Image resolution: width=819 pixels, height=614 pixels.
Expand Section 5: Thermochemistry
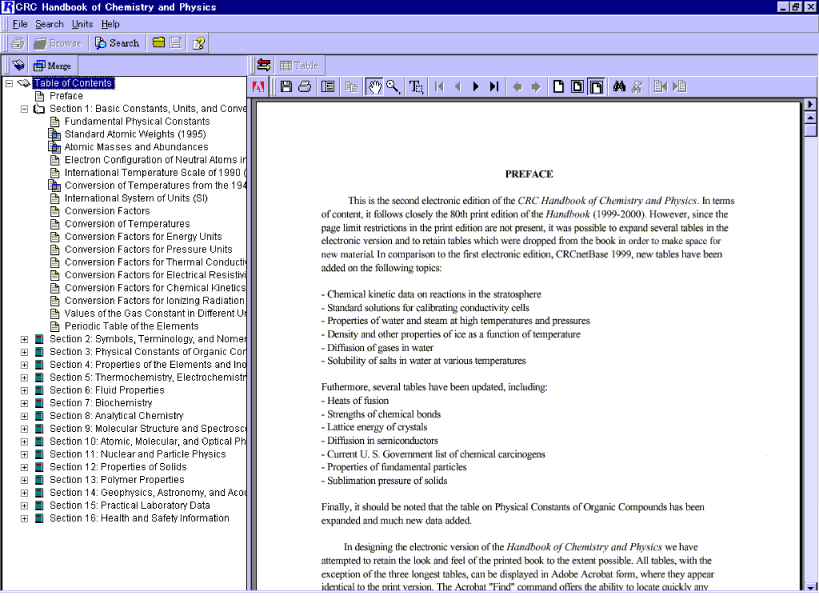click(24, 377)
